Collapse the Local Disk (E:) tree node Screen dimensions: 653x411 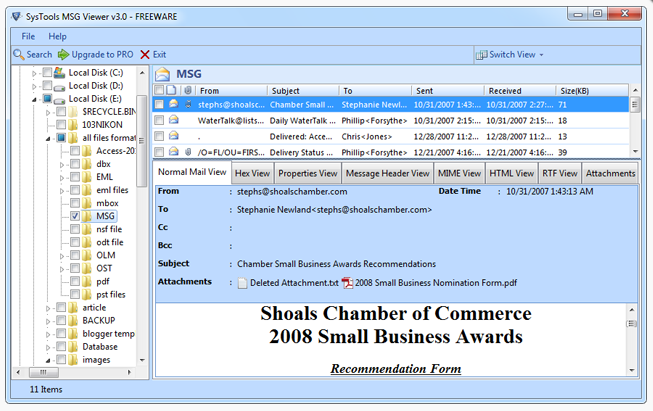point(34,100)
